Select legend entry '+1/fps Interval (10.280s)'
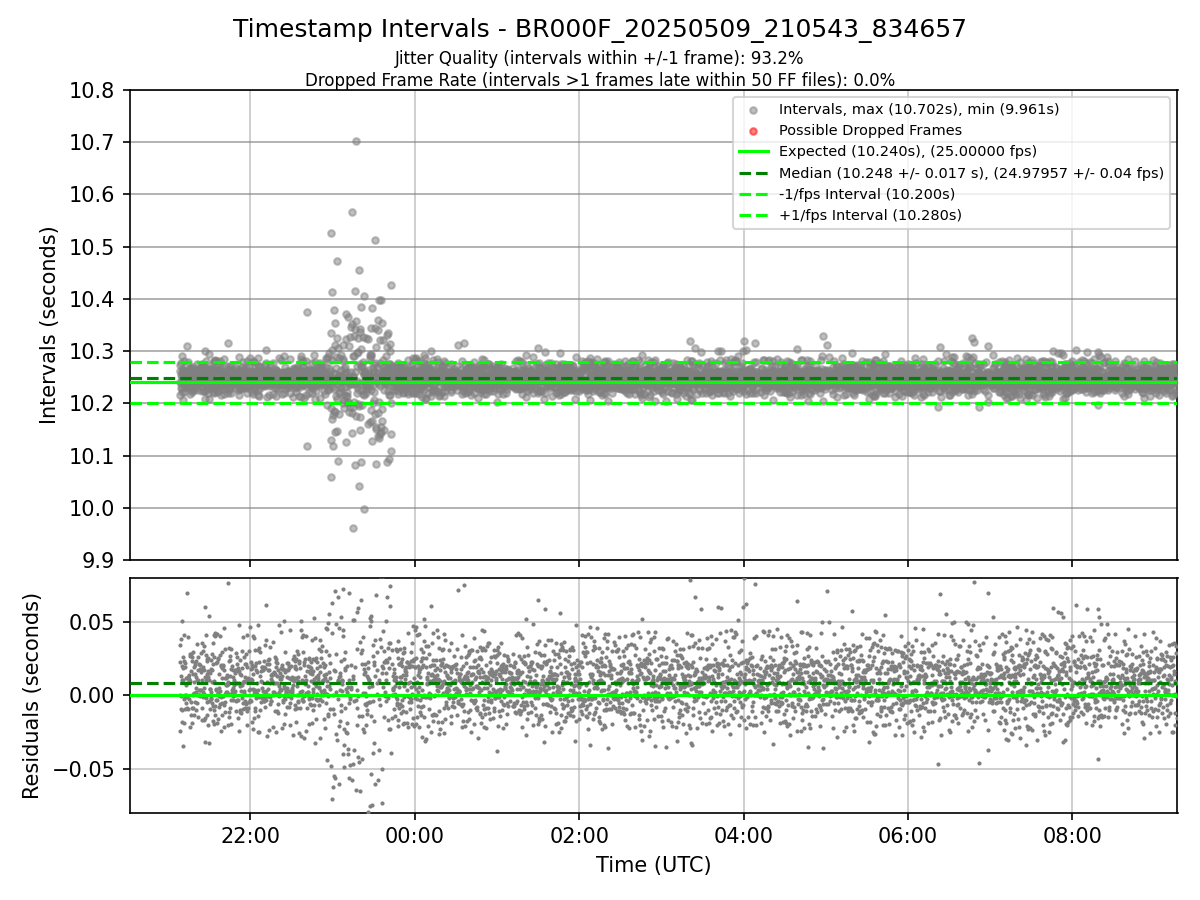The image size is (1200, 900). click(870, 215)
